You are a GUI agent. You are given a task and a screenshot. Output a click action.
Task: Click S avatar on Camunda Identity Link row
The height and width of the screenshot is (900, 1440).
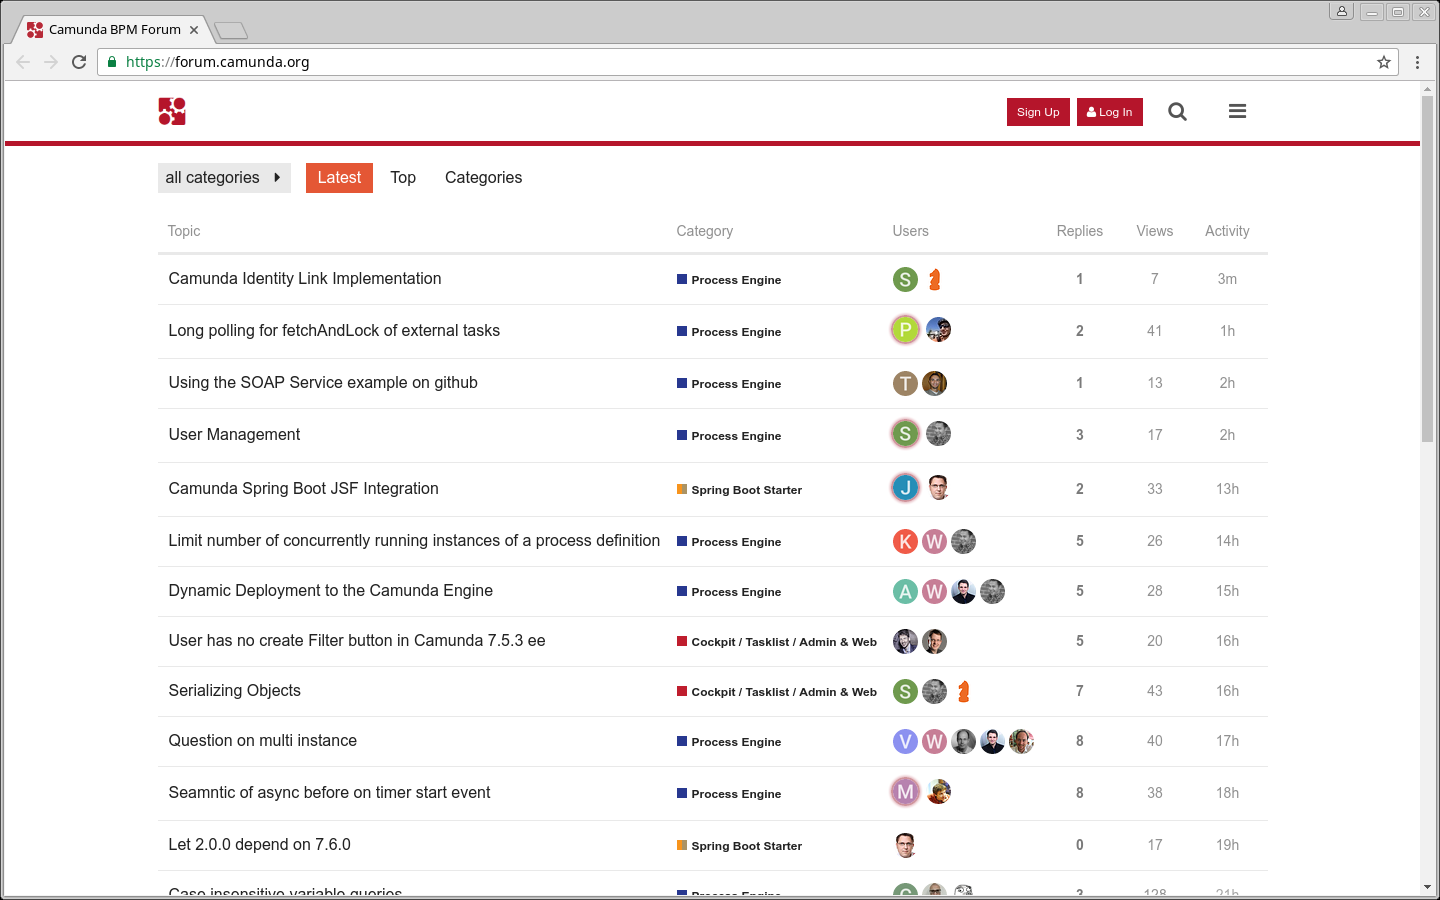[905, 280]
